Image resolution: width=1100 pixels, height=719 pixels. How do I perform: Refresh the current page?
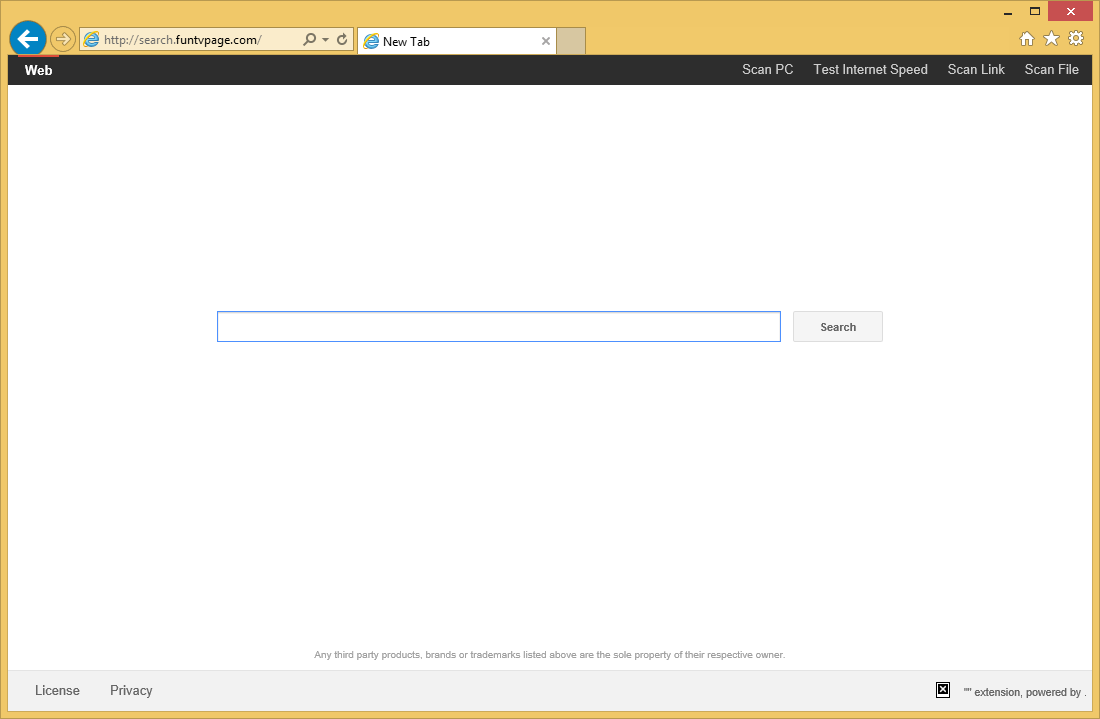[341, 39]
